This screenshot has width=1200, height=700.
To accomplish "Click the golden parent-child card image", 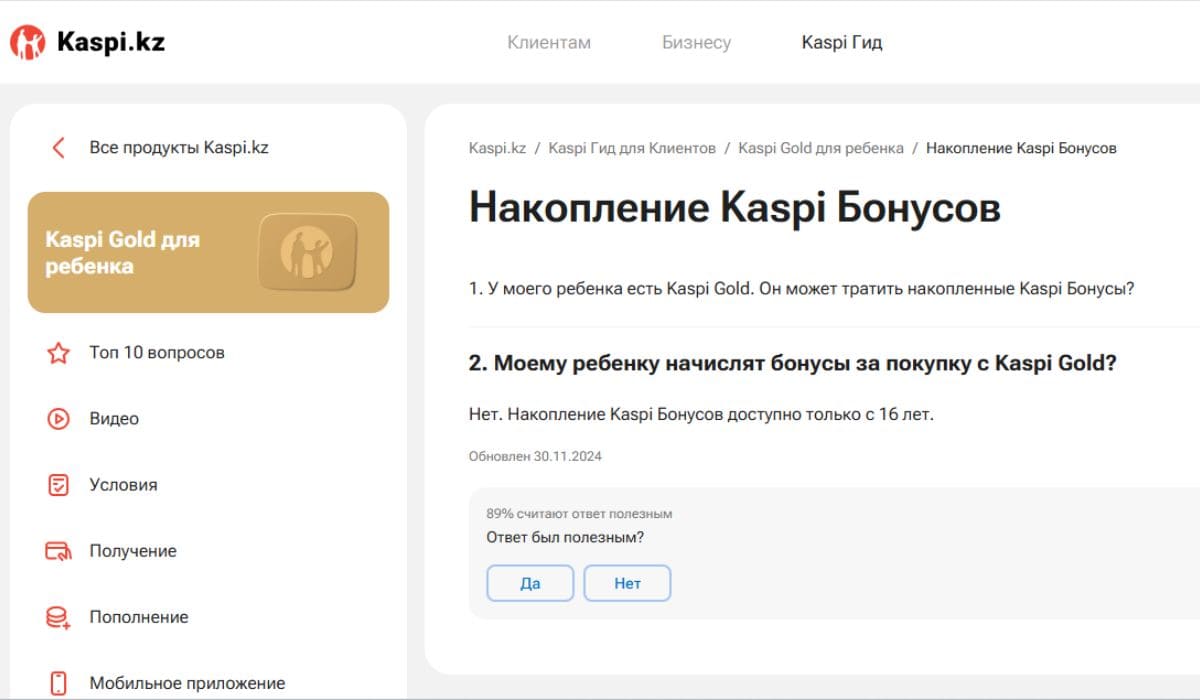I will pyautogui.click(x=307, y=252).
